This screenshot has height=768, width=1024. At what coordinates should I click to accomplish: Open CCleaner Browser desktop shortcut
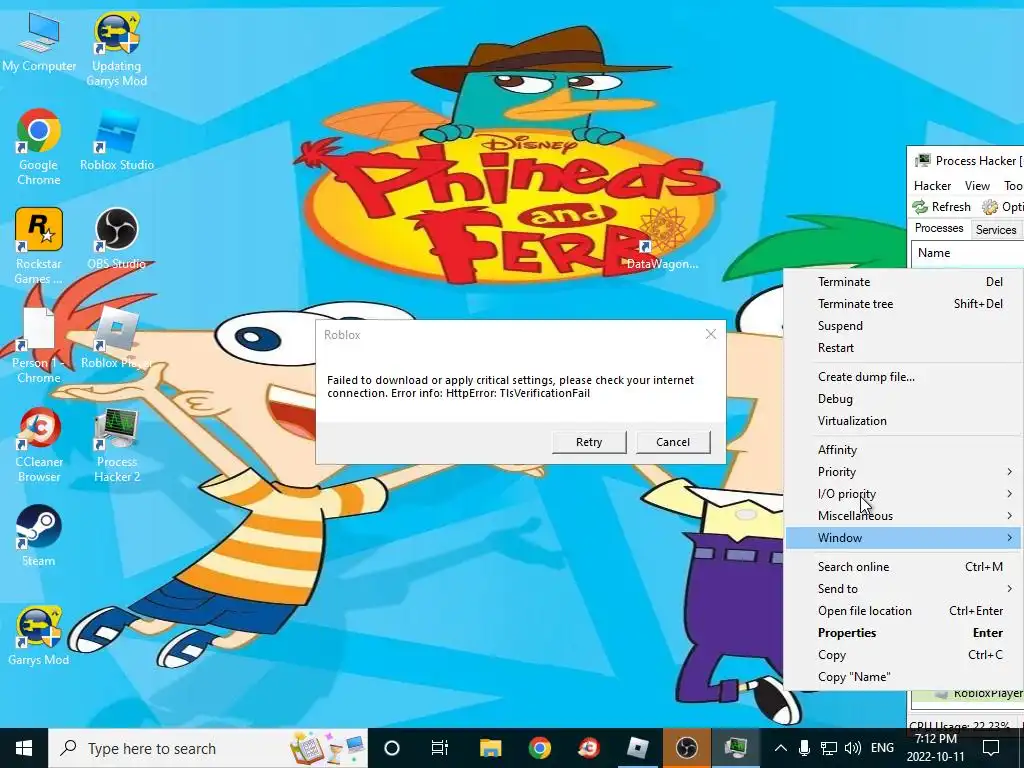[39, 445]
